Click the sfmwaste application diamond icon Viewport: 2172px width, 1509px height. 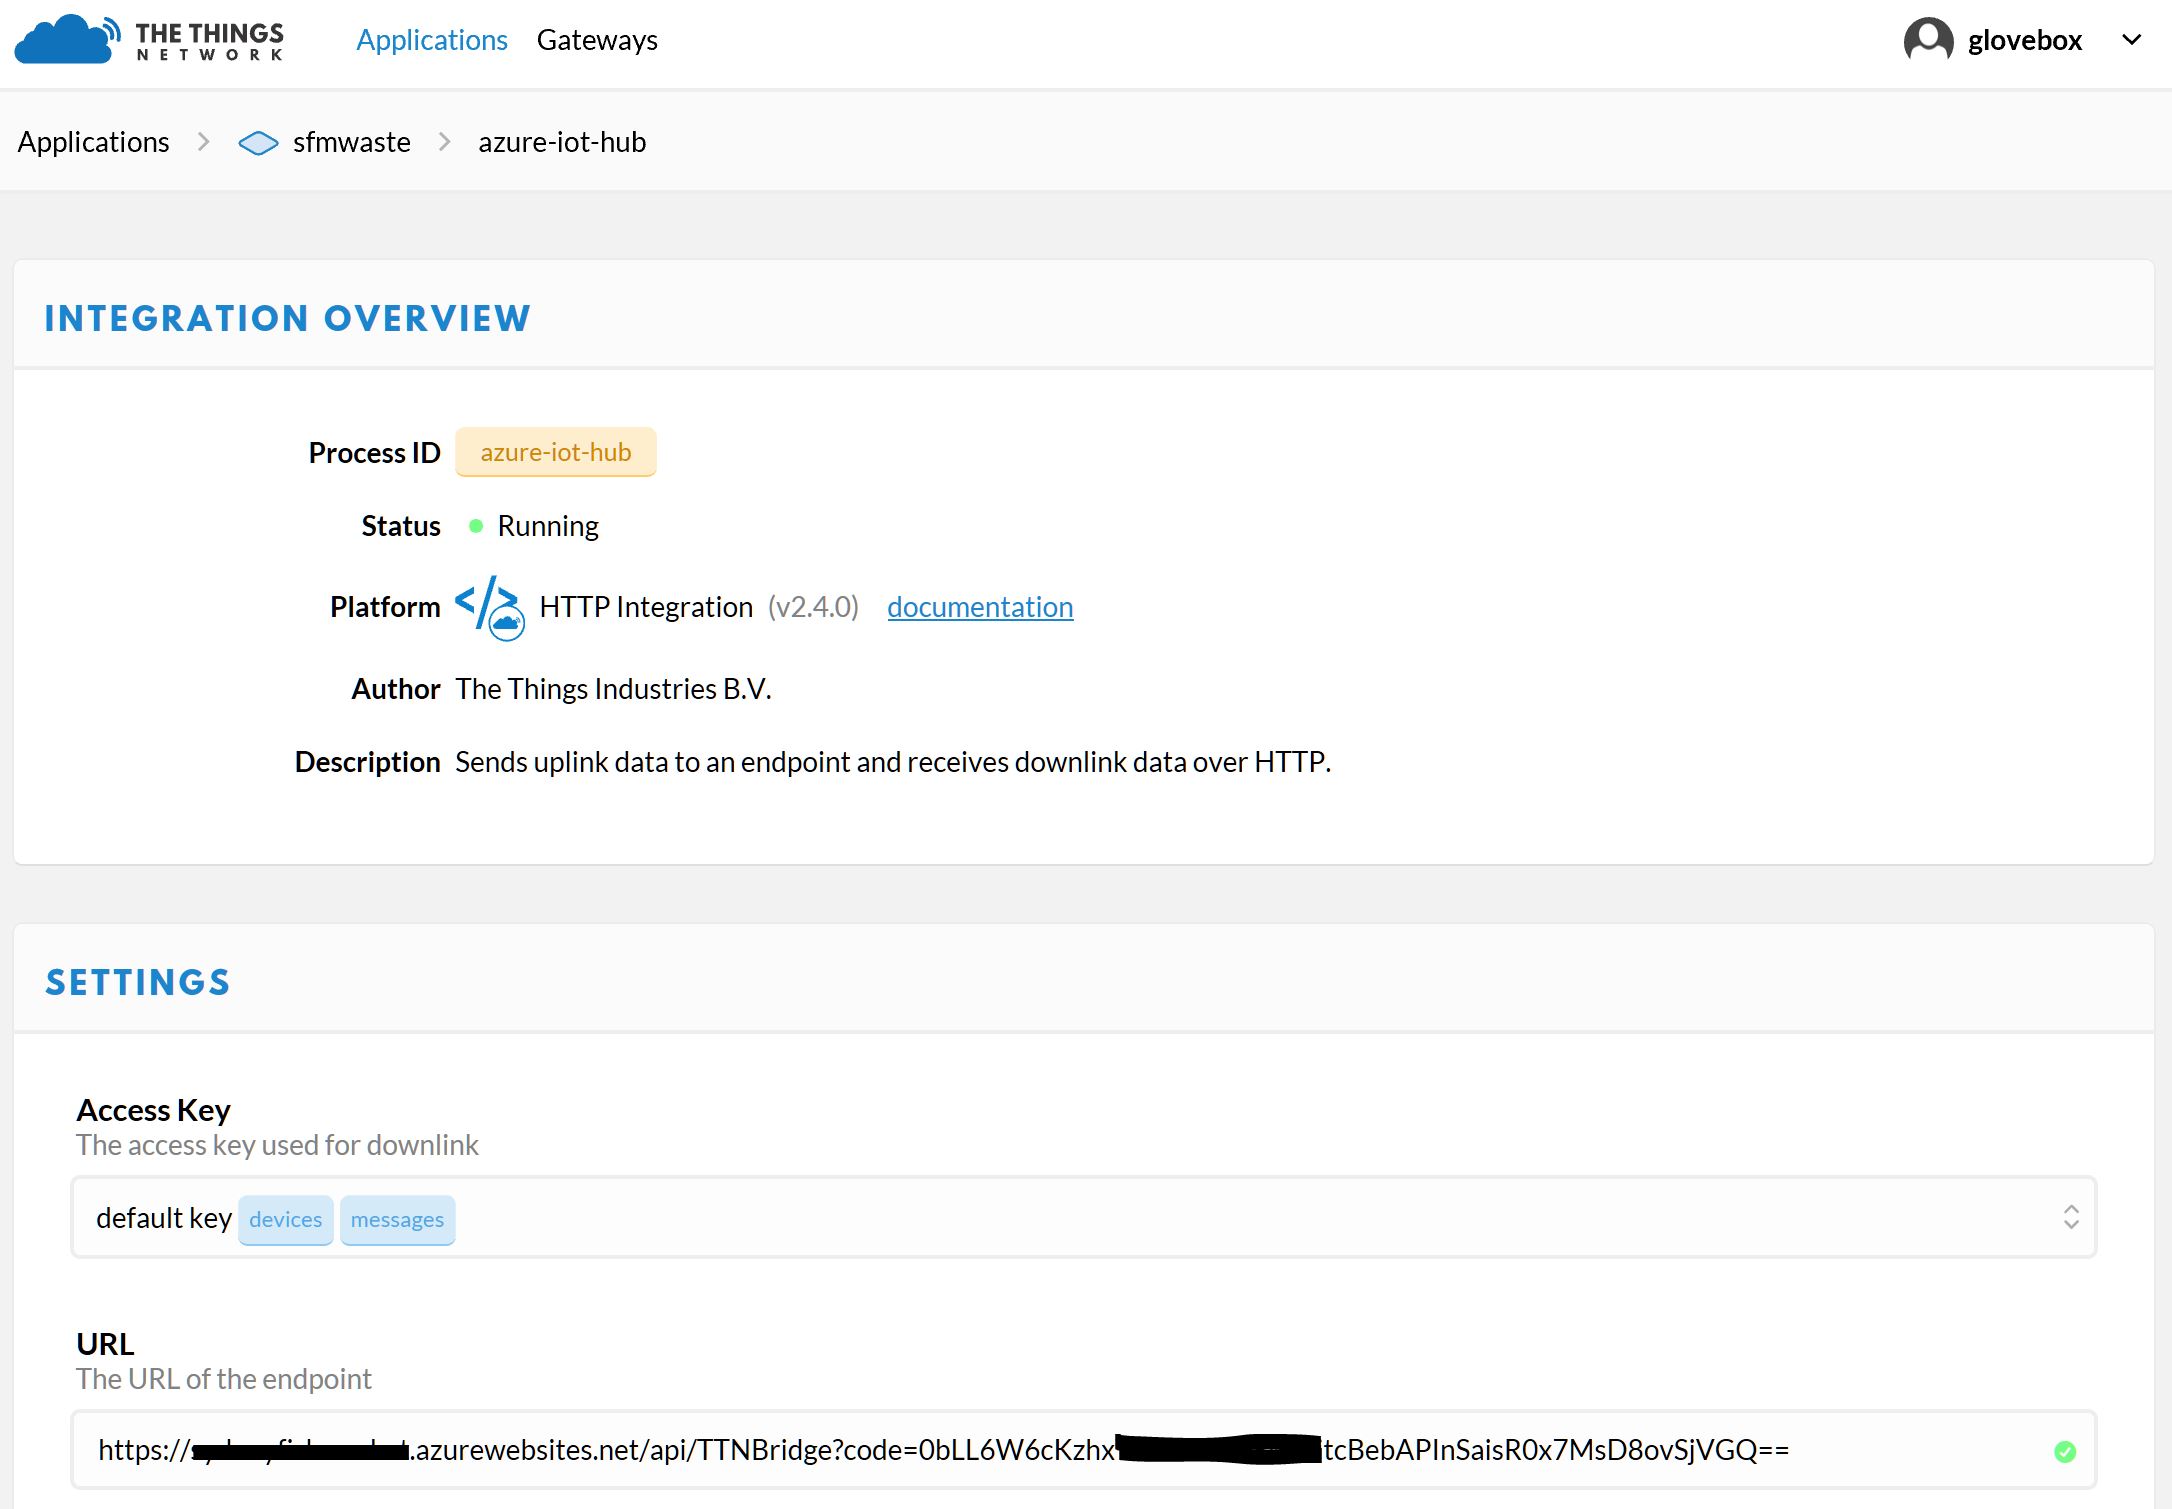(258, 143)
